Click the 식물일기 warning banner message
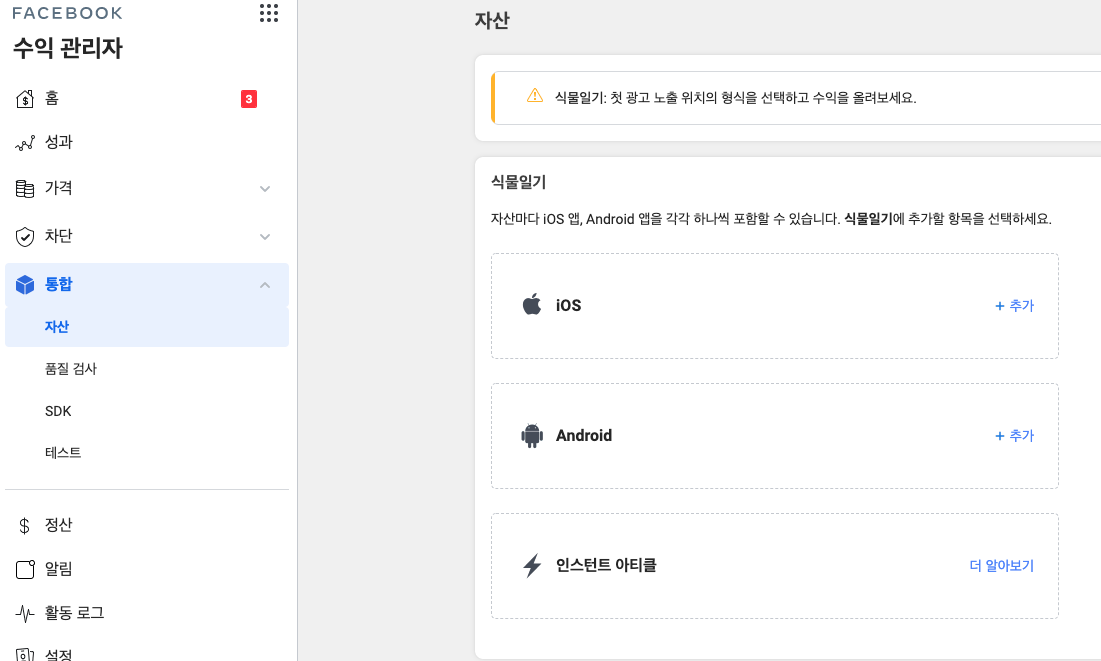Viewport: 1101px width, 661px height. click(x=735, y=98)
